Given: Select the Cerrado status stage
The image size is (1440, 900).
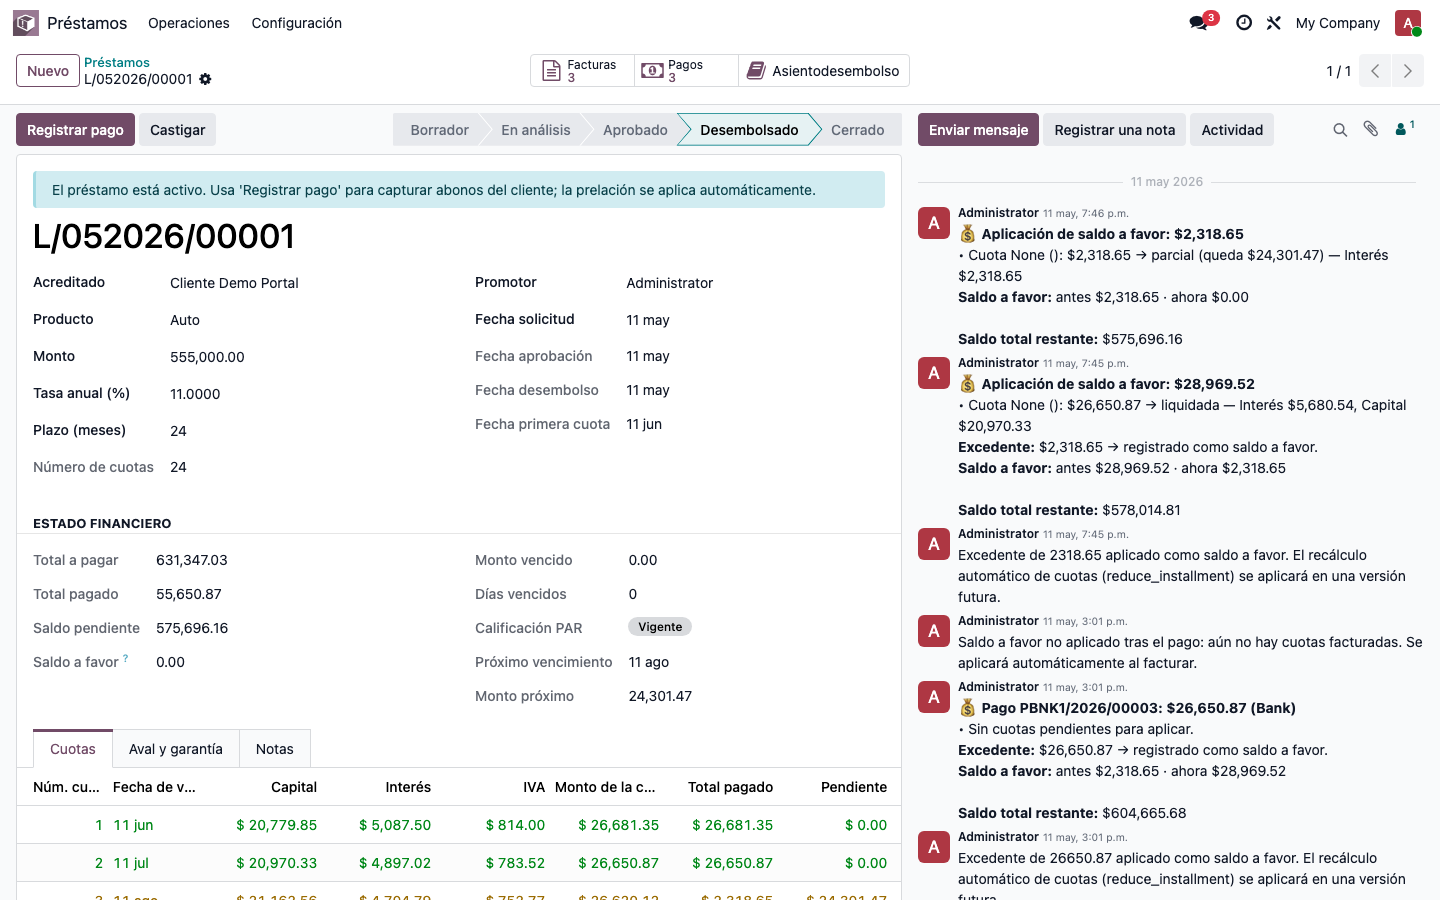Looking at the screenshot, I should coord(858,130).
